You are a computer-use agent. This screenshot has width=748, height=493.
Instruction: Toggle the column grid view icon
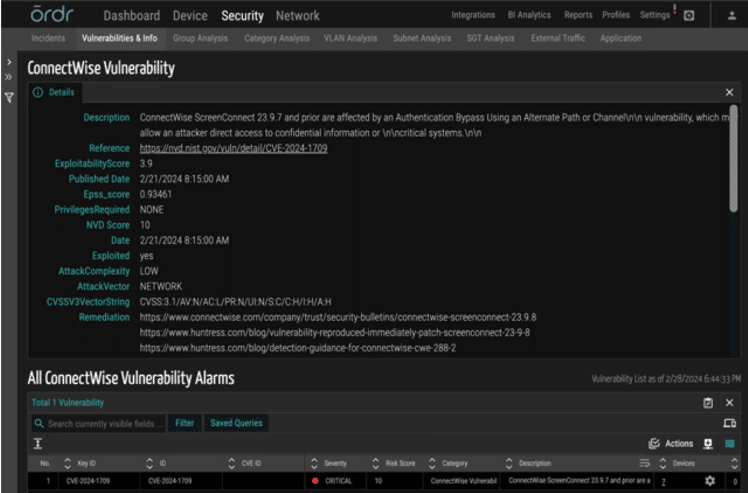tap(730, 444)
